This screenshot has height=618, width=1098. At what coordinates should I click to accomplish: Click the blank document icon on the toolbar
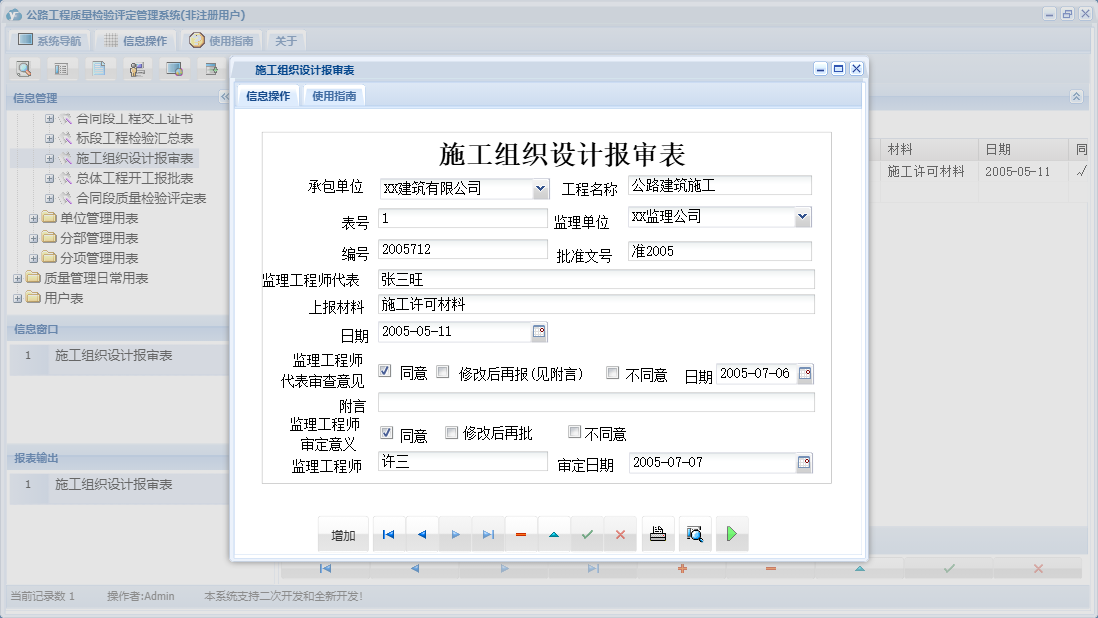pyautogui.click(x=98, y=68)
